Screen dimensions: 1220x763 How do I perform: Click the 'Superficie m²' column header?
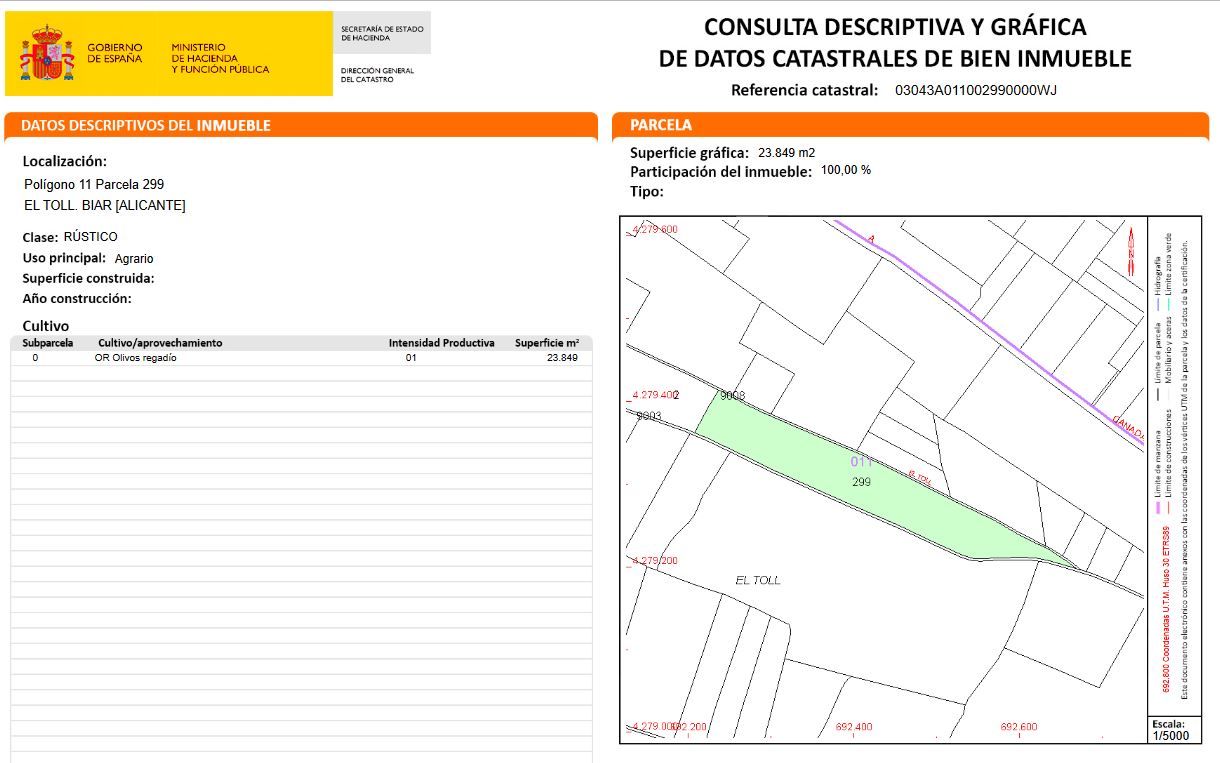pyautogui.click(x=547, y=343)
